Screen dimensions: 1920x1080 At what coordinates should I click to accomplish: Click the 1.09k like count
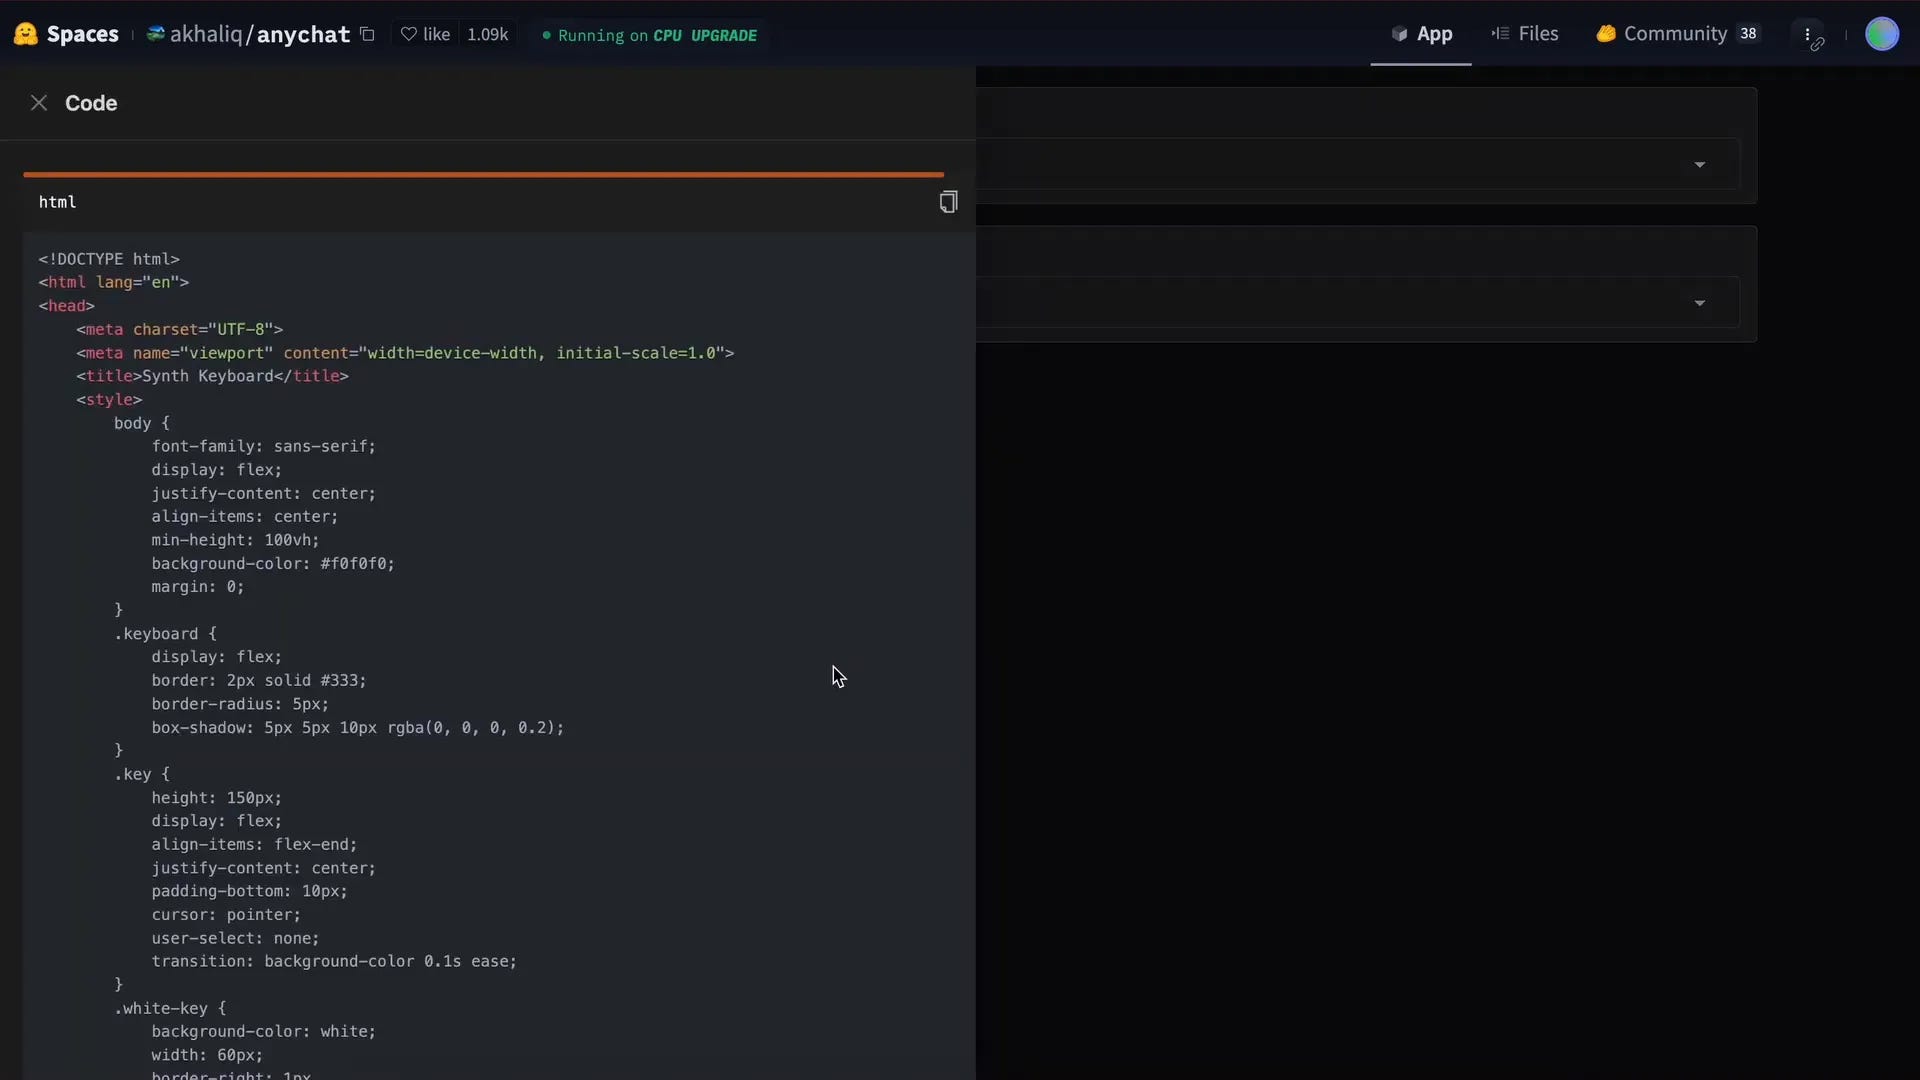click(x=488, y=33)
